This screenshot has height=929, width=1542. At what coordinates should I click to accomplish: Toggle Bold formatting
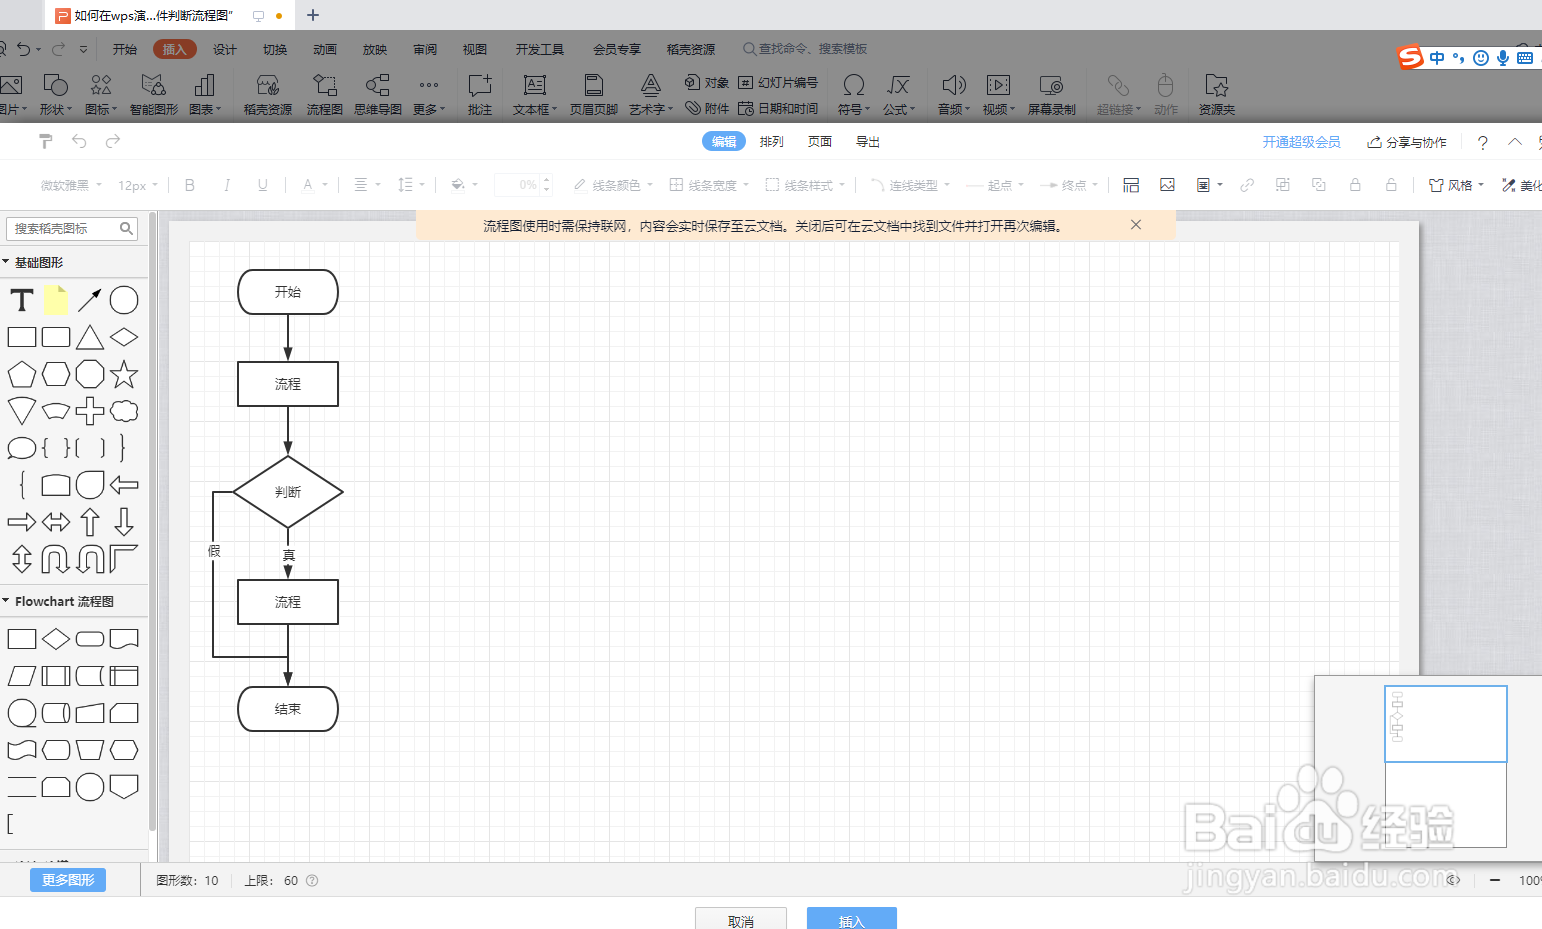[190, 185]
